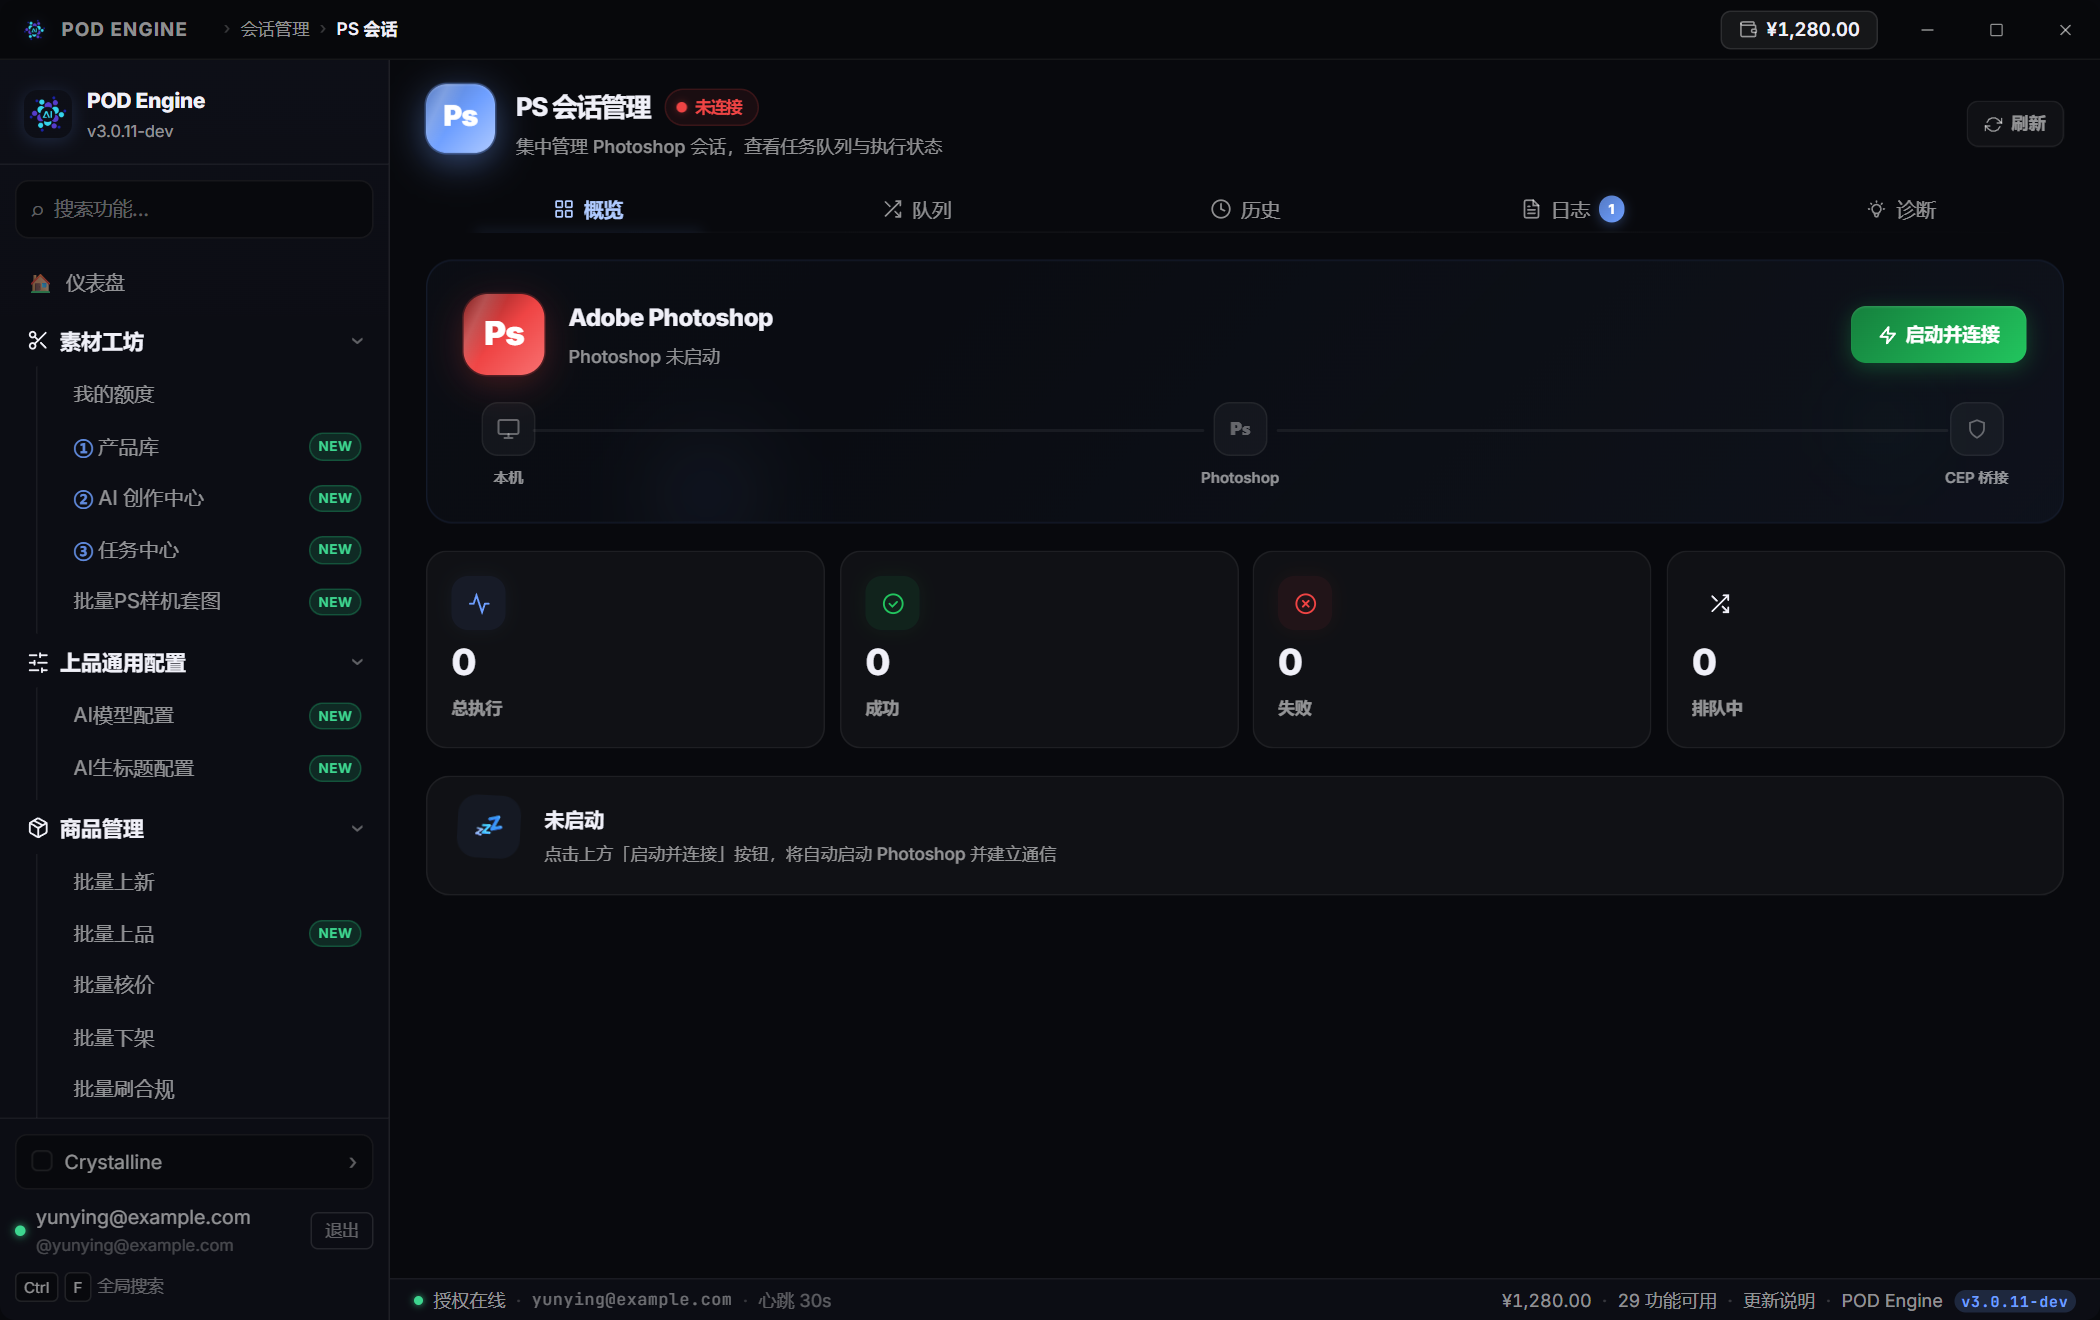Click the v3.0.11-dev version badge in status bar
The width and height of the screenshot is (2100, 1320).
2014,1301
